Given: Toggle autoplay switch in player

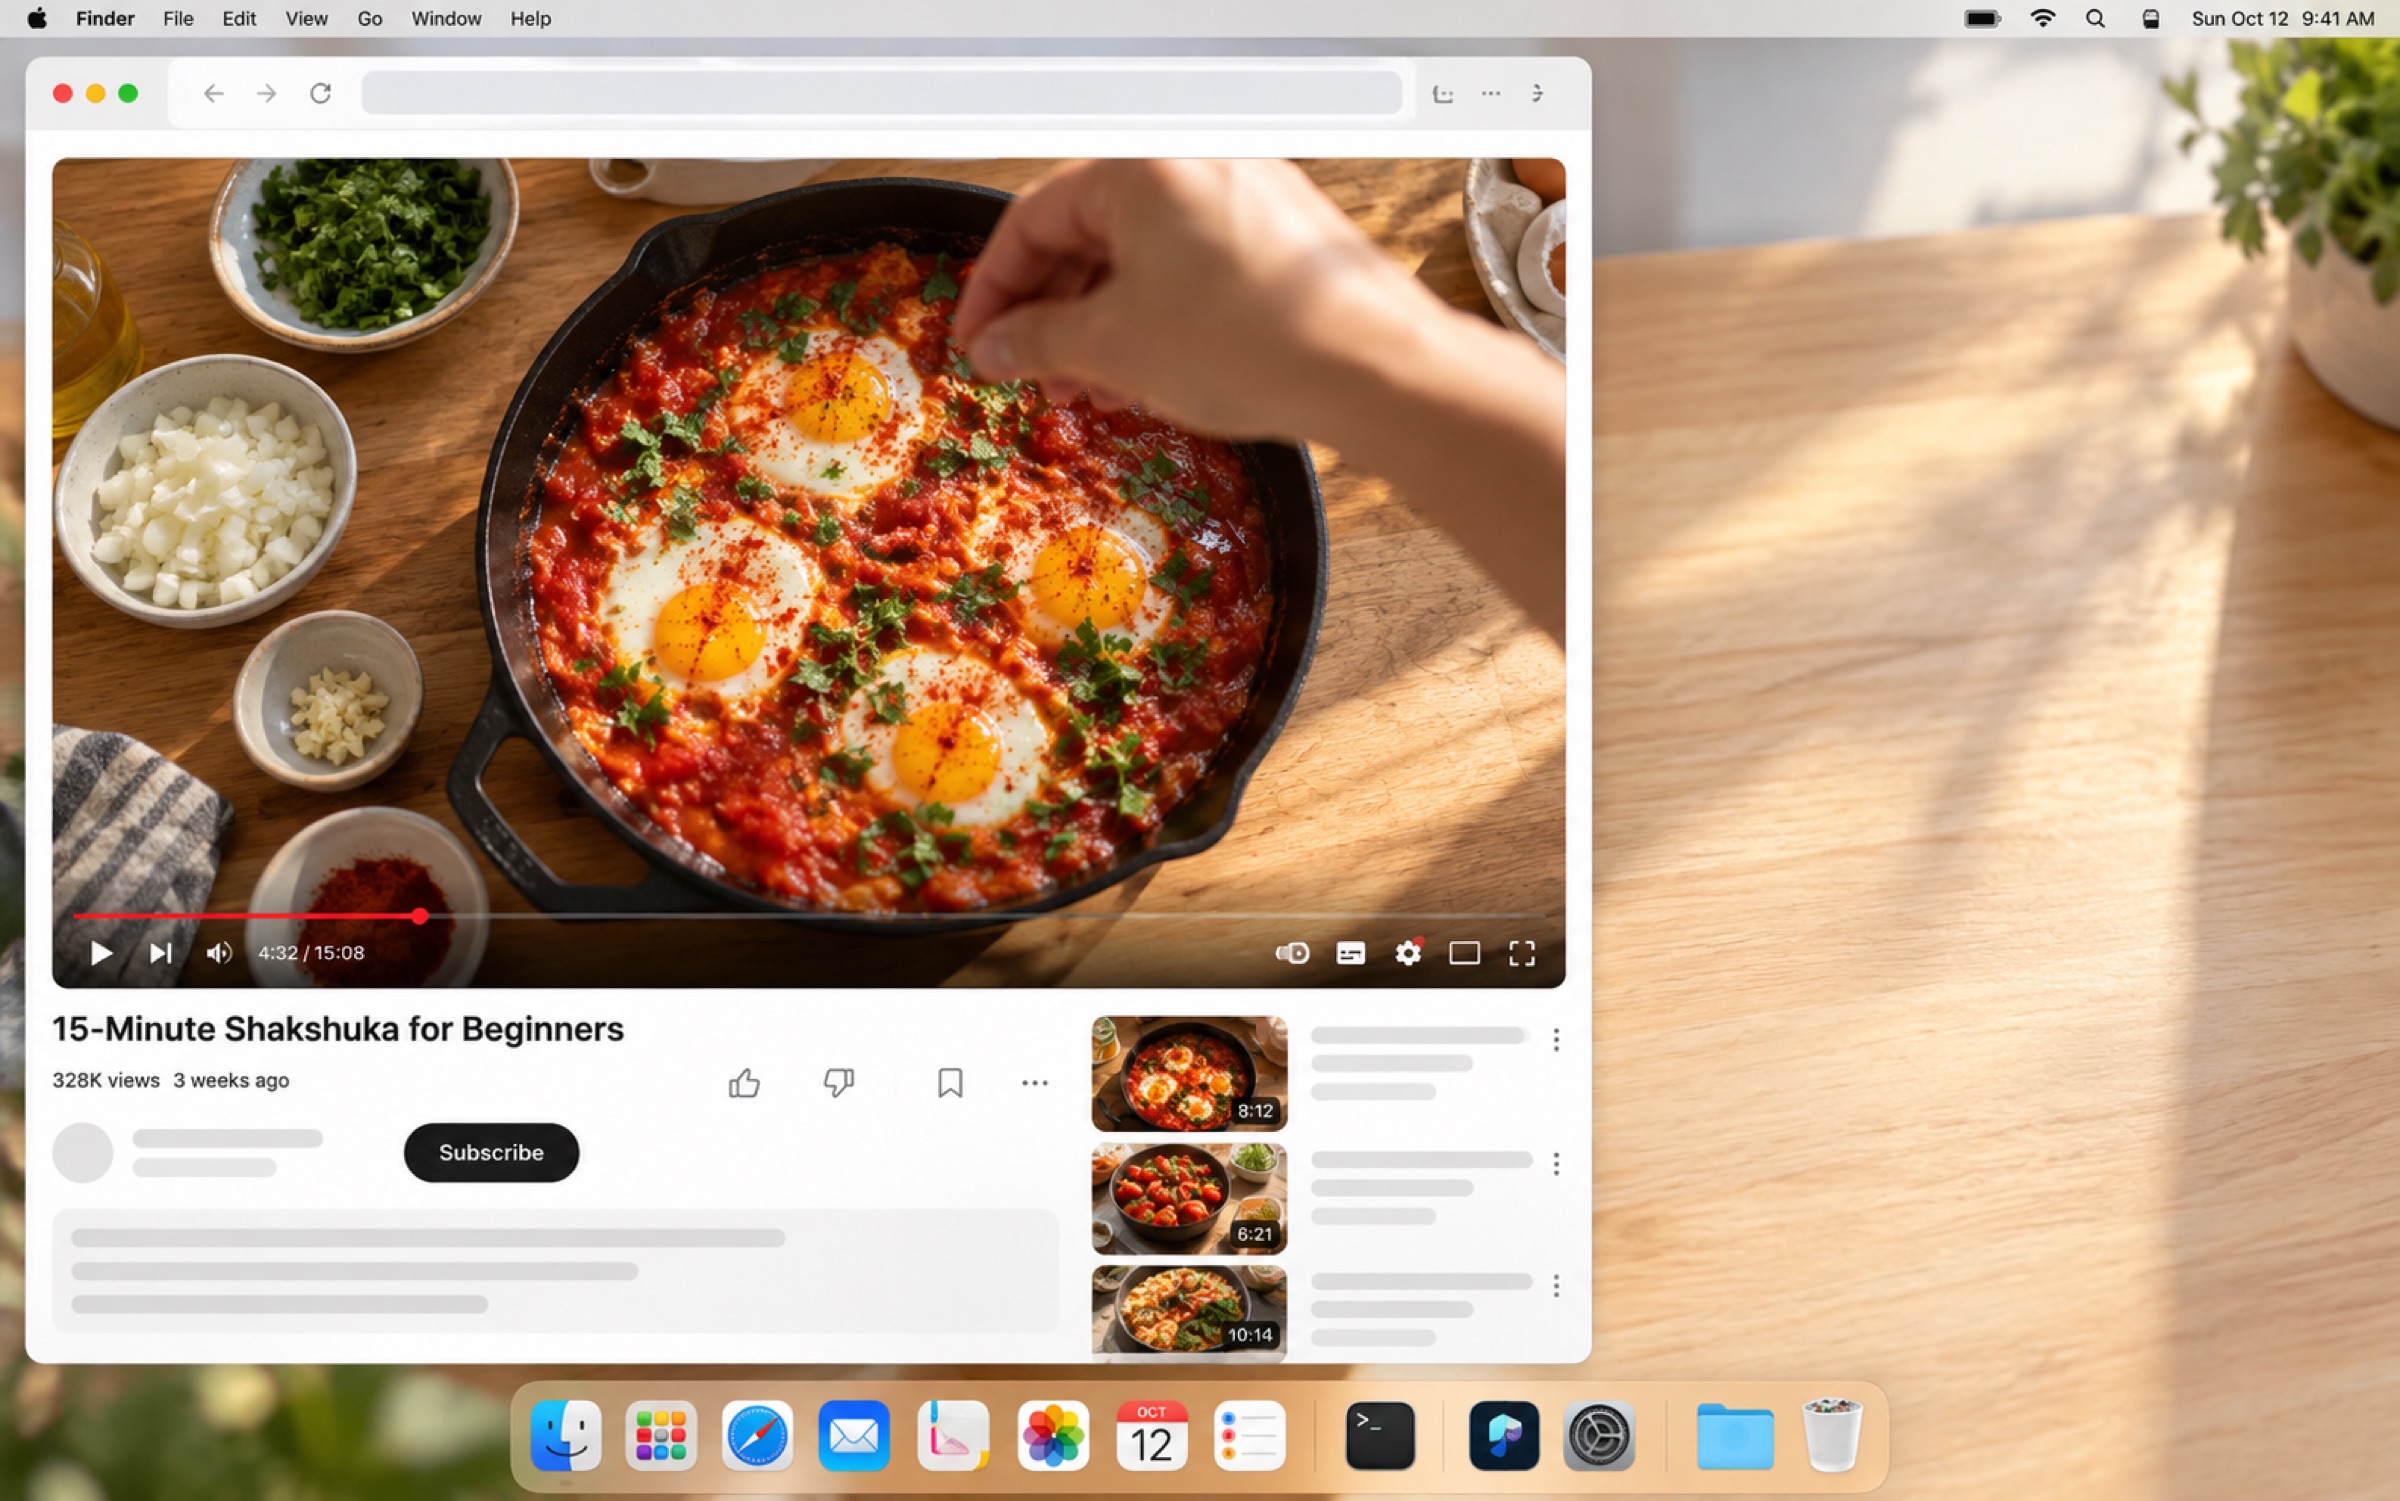Looking at the screenshot, I should (1292, 953).
